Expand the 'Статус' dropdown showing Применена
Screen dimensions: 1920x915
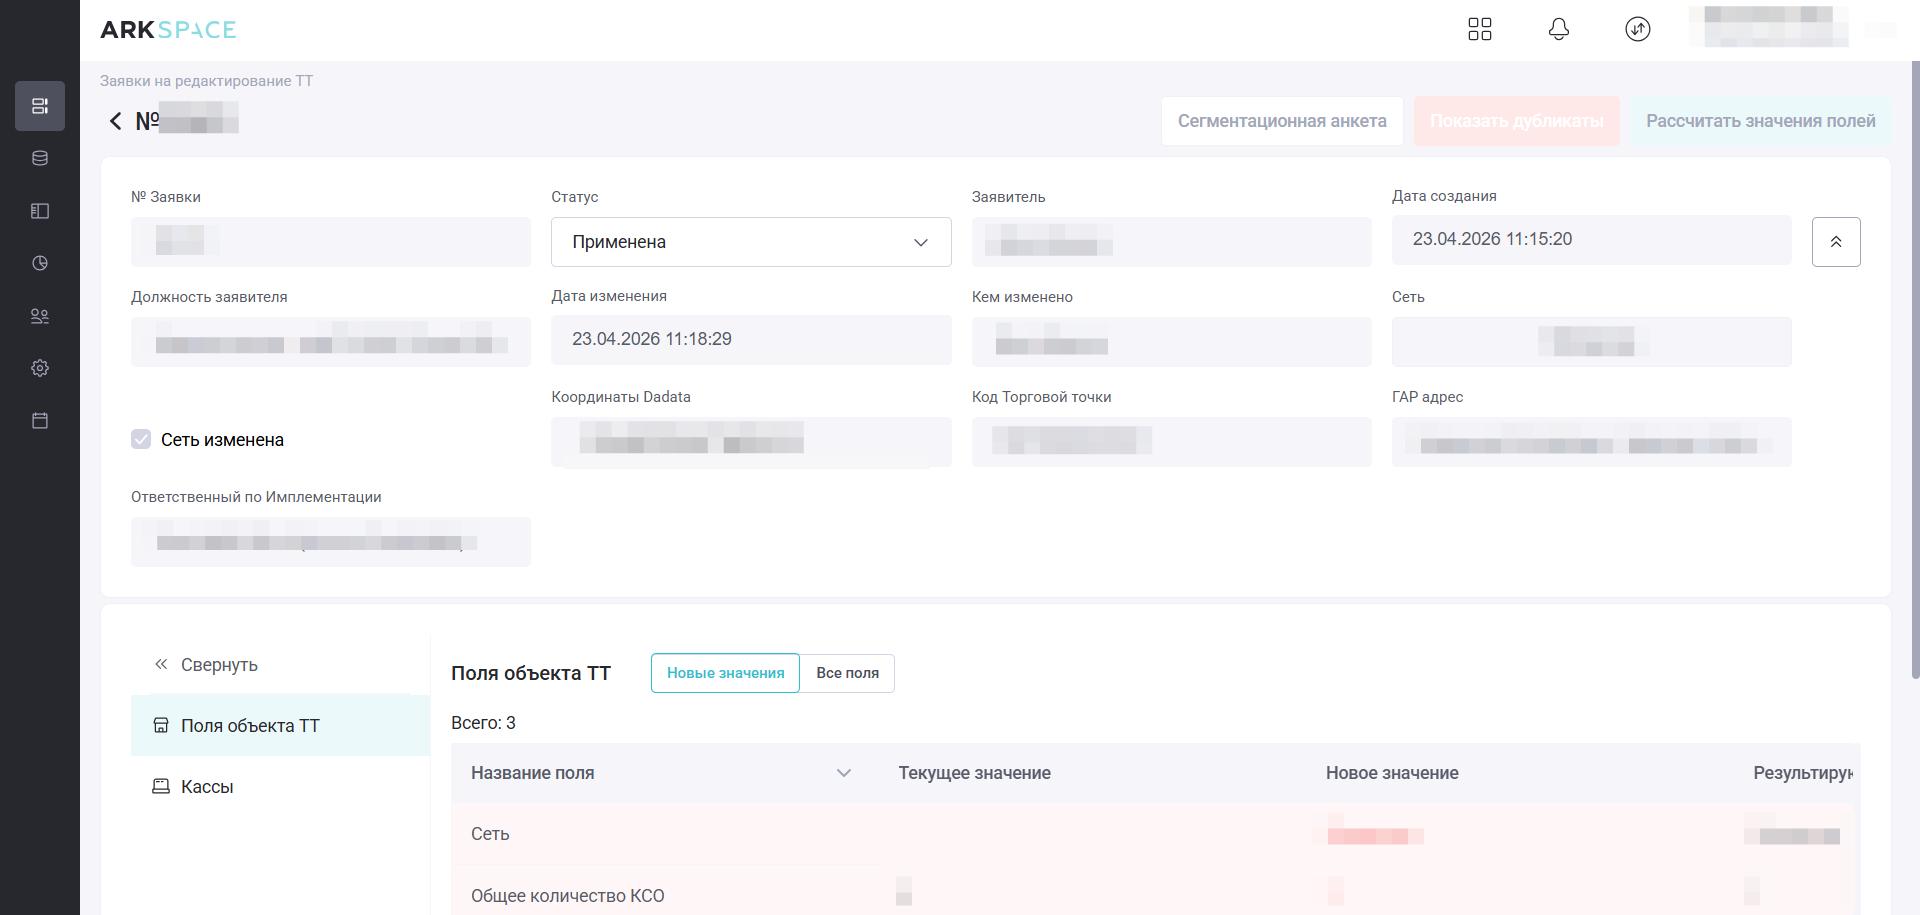pos(750,242)
